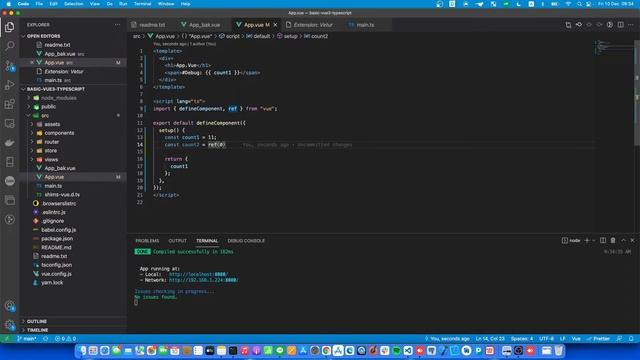Click Synchronize Changes icon in status bar
640x360 pixels.
point(46,339)
